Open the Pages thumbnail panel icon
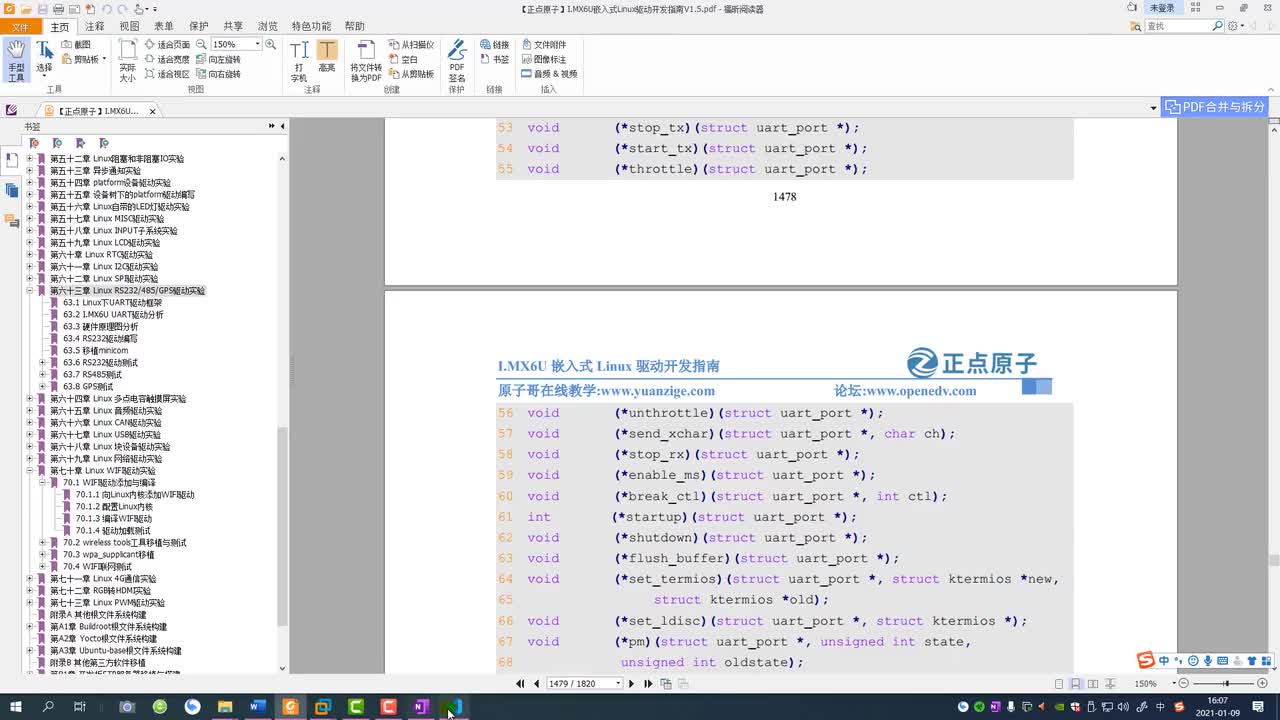 11,190
